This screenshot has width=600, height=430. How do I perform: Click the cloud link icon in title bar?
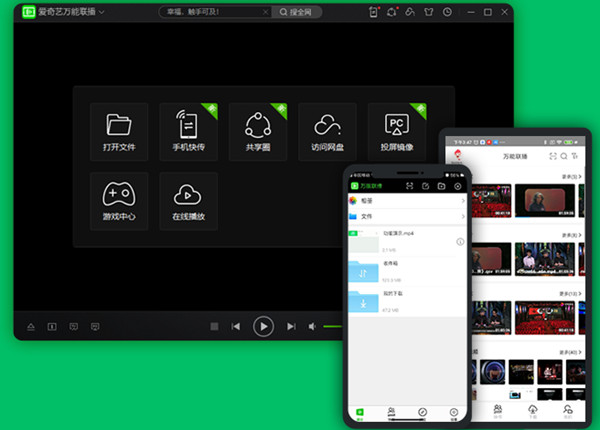410,12
